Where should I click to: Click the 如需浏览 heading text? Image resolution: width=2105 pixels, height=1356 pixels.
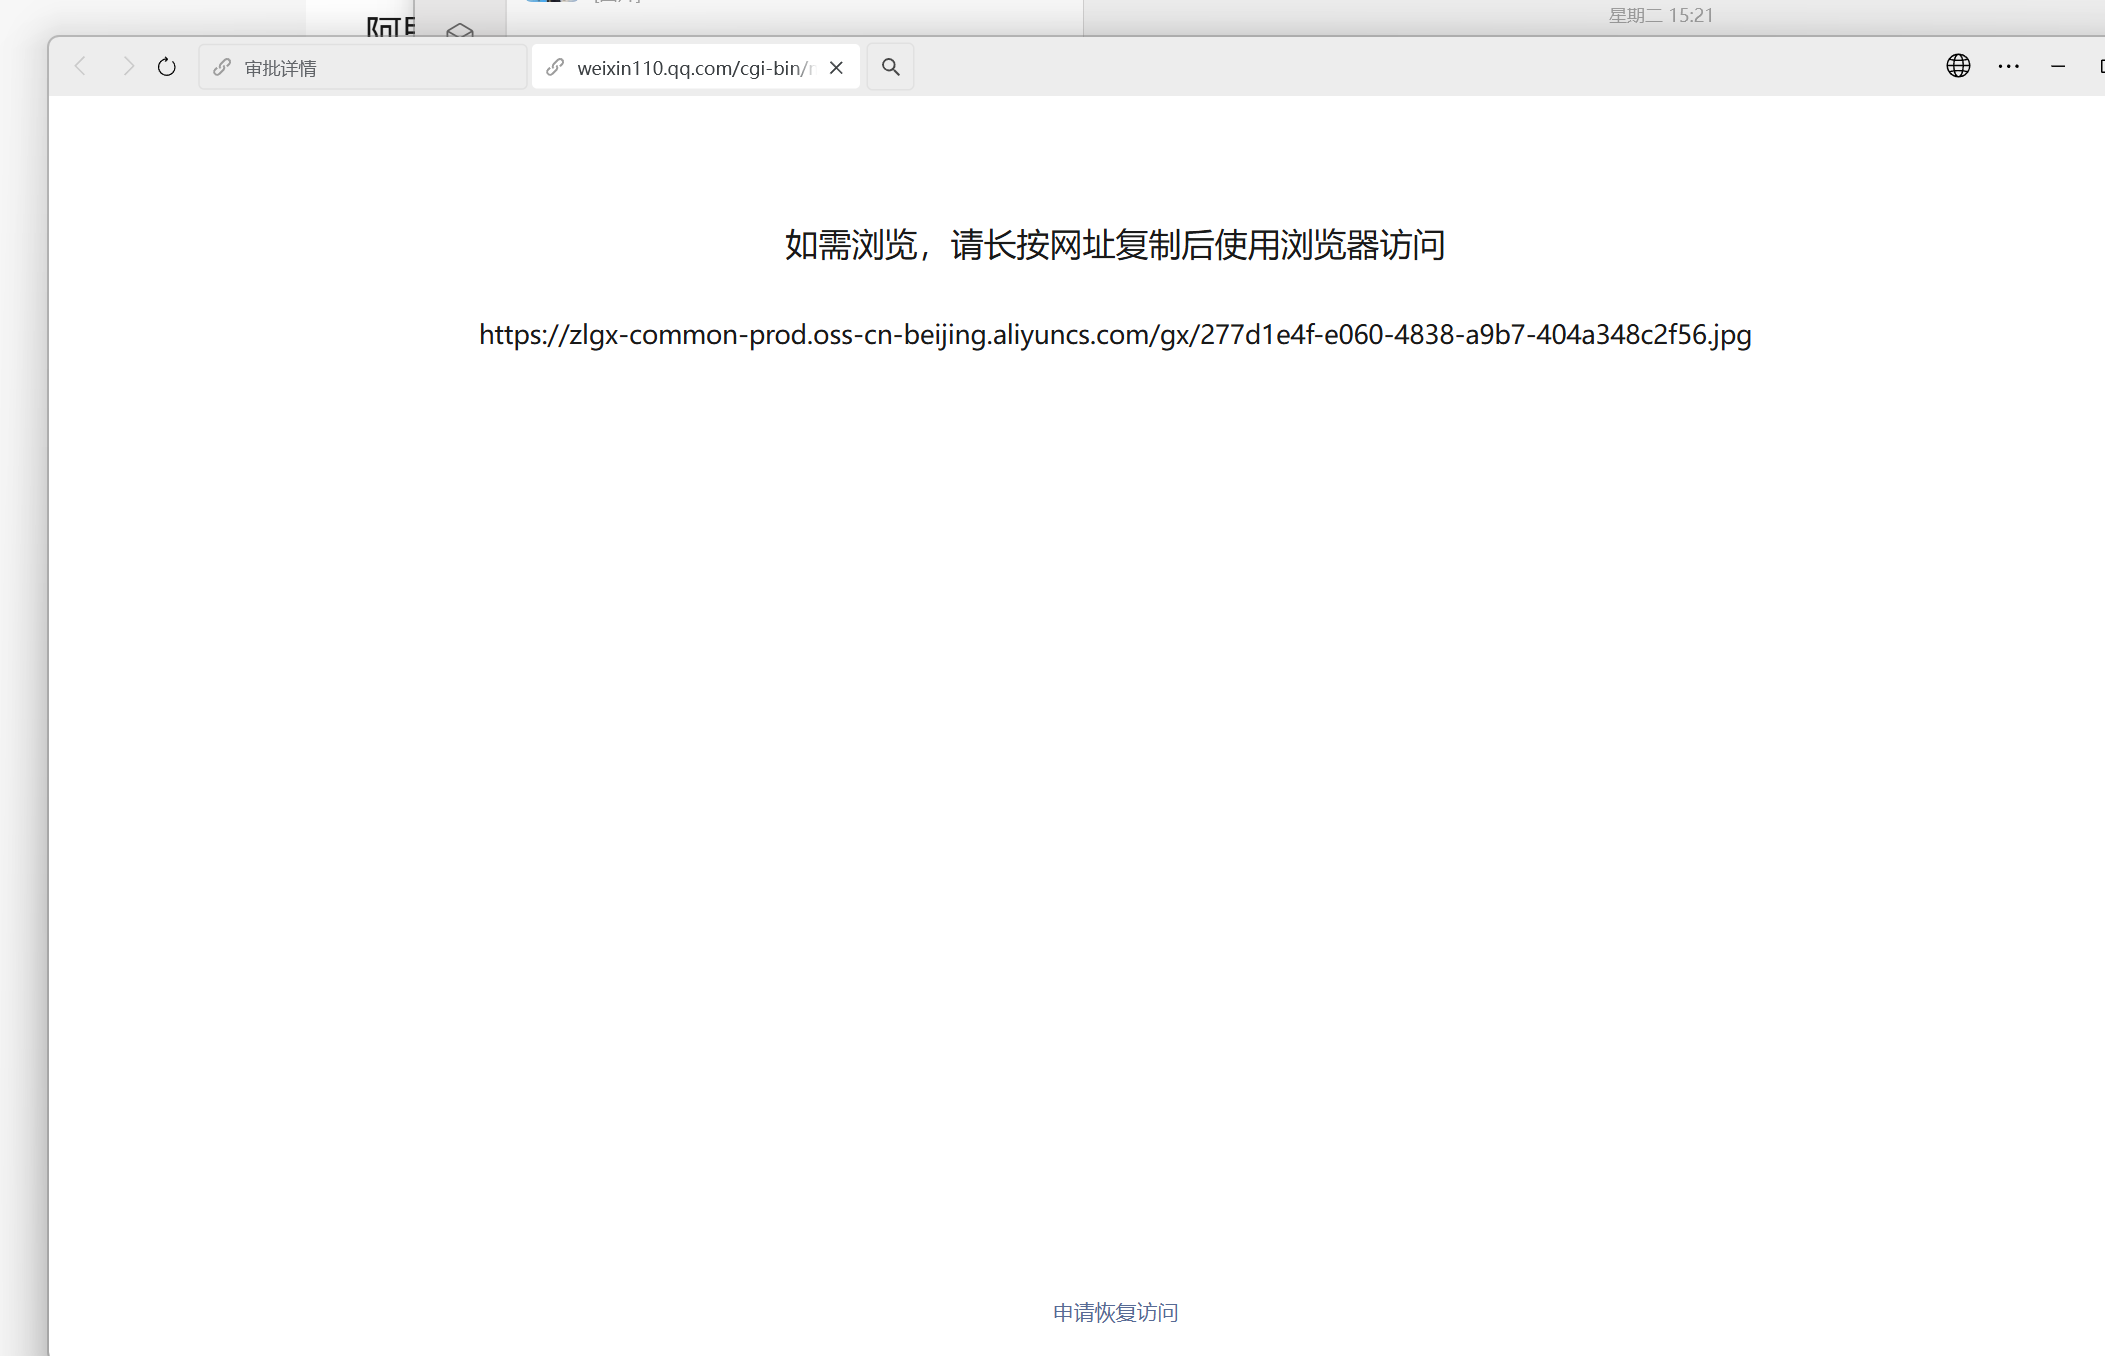pos(1115,245)
